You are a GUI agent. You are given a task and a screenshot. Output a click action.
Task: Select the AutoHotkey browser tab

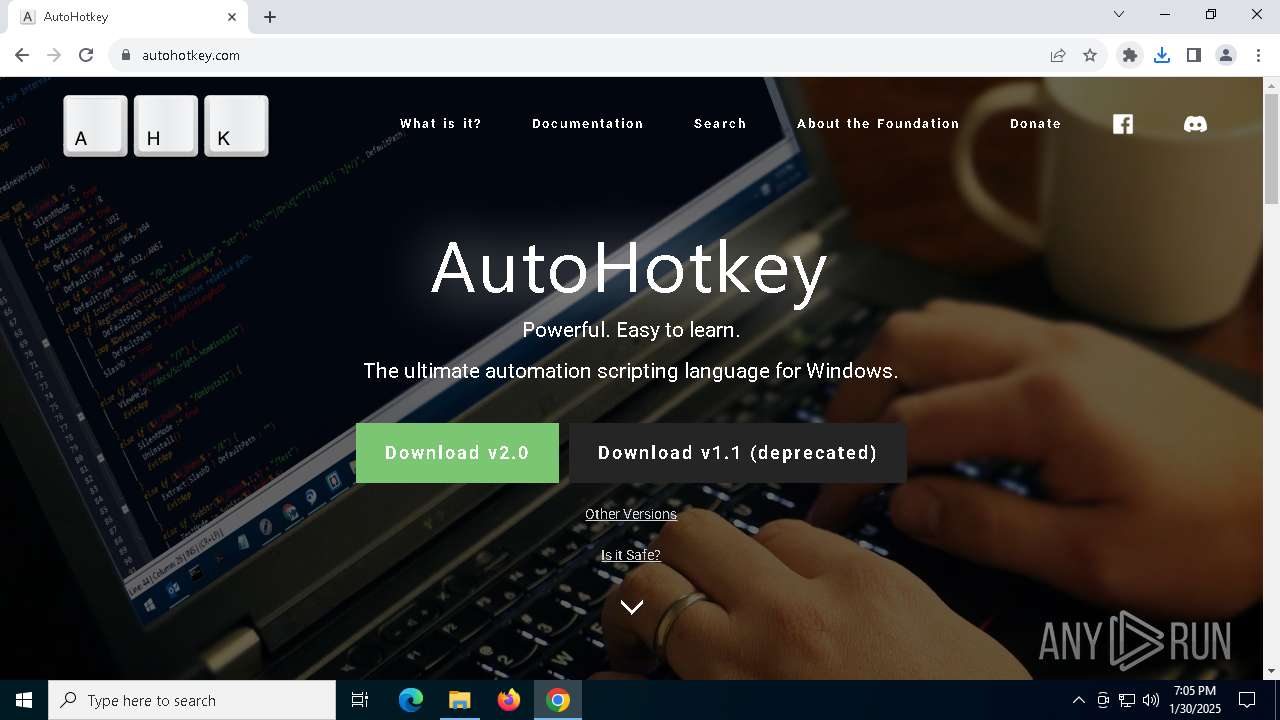(128, 17)
